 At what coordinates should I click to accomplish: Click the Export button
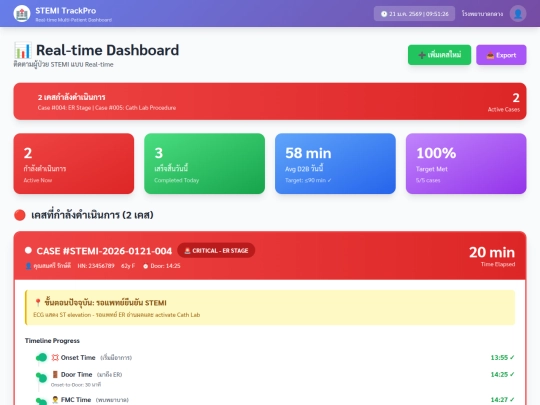click(501, 55)
